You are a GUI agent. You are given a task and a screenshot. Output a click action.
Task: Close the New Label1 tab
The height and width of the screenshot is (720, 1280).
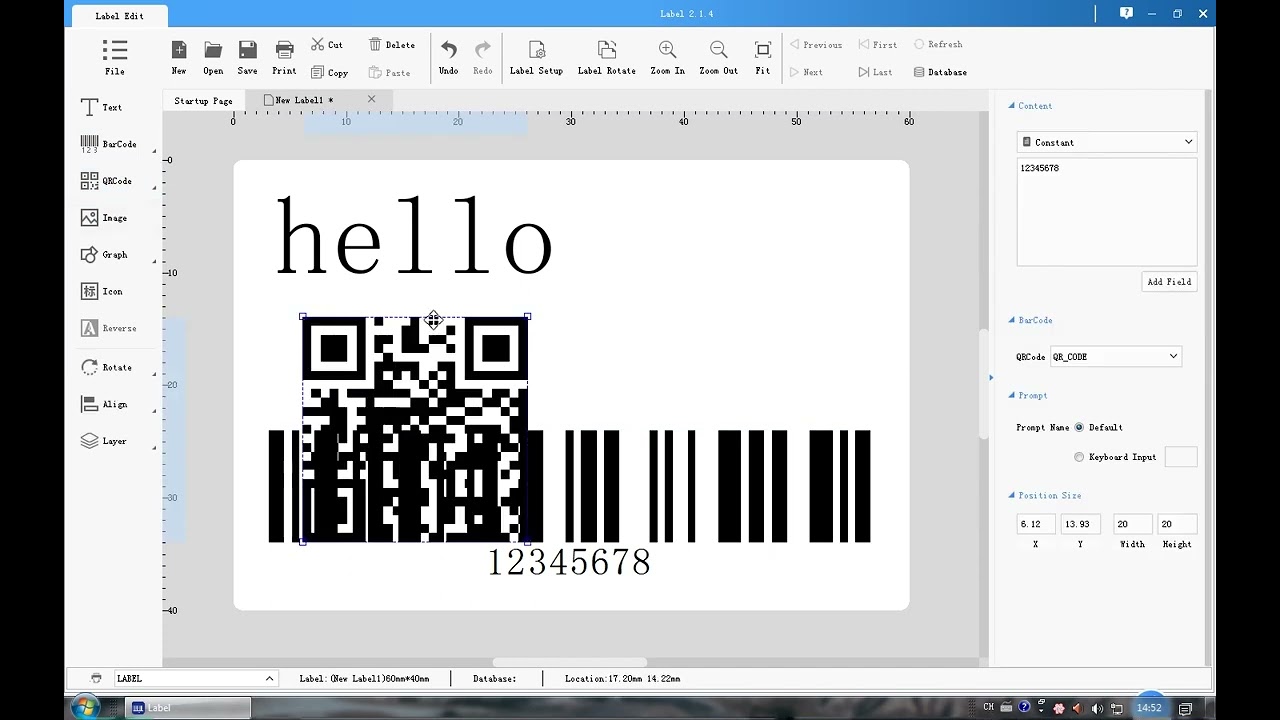point(371,99)
